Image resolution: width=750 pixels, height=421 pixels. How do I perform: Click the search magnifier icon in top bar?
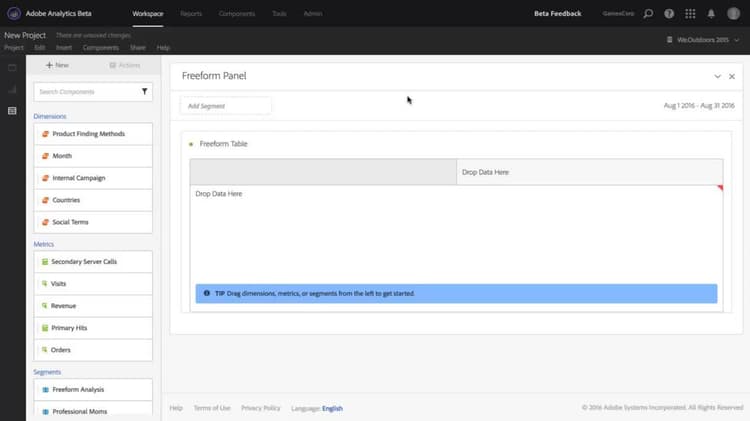tap(648, 13)
